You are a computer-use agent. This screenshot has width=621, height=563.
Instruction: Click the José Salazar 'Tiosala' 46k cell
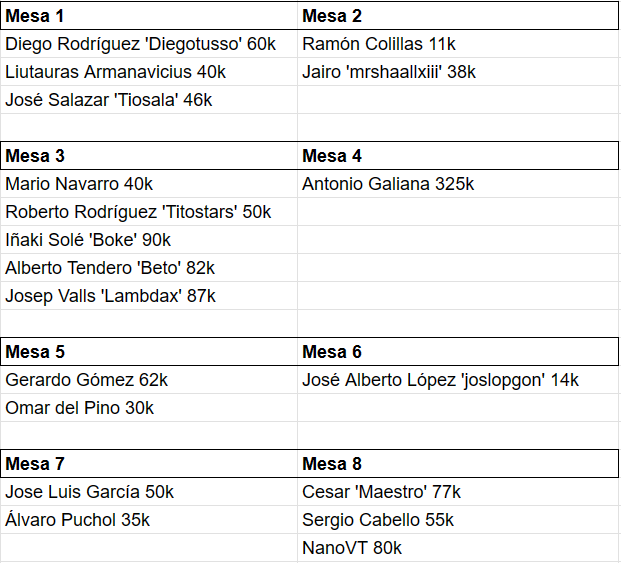pyautogui.click(x=149, y=100)
